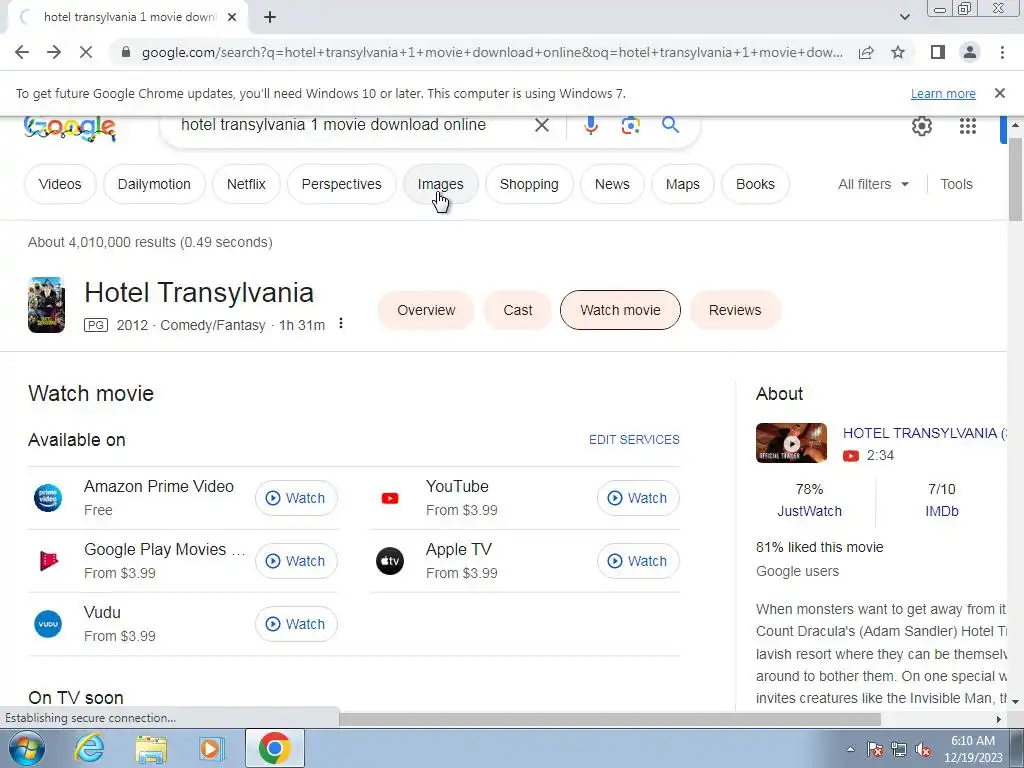1024x768 pixels.
Task: Open Windows Media Player from the taskbar
Action: (211, 749)
